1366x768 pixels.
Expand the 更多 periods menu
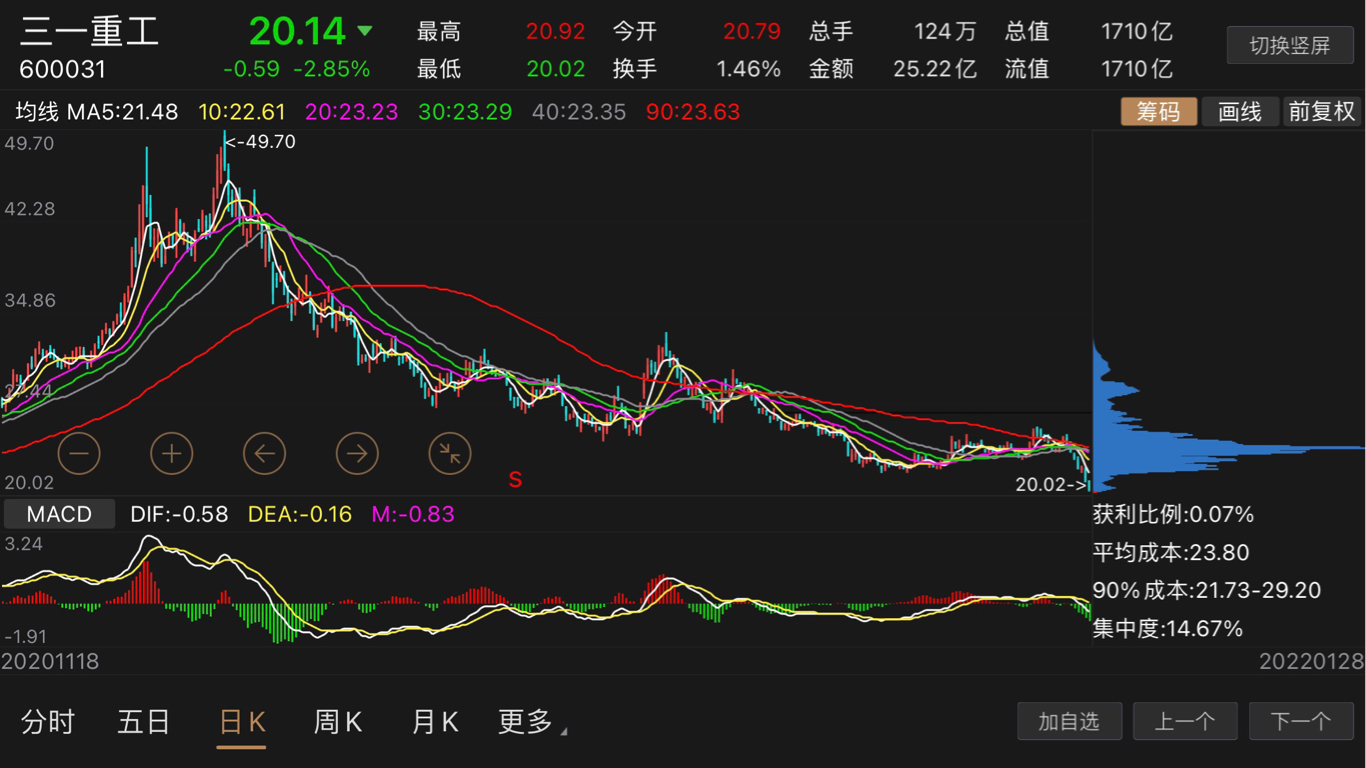[x=532, y=722]
